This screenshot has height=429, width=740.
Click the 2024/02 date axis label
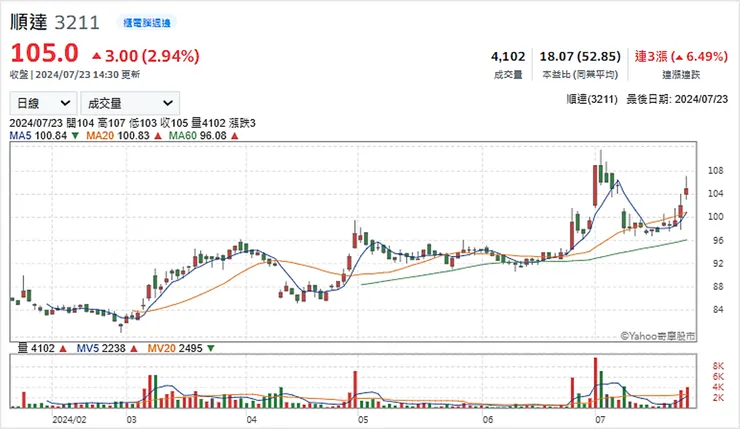coord(69,420)
